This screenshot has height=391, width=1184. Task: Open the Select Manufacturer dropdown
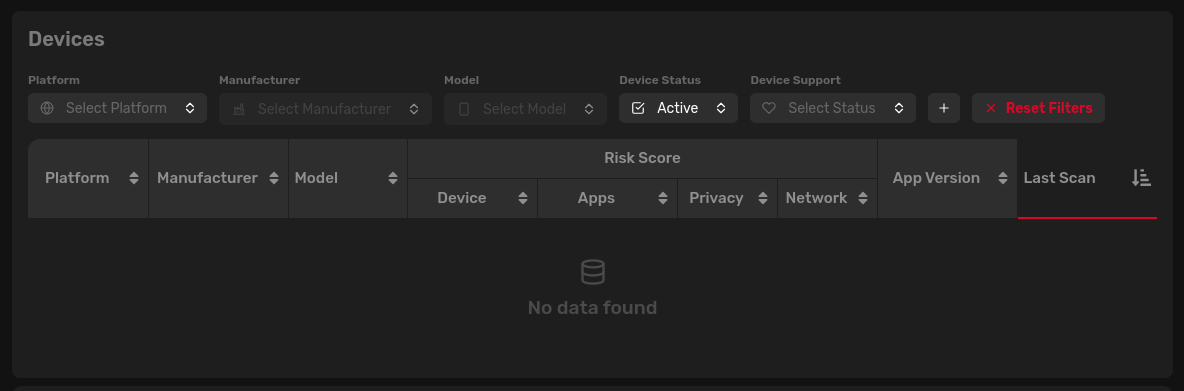point(325,109)
